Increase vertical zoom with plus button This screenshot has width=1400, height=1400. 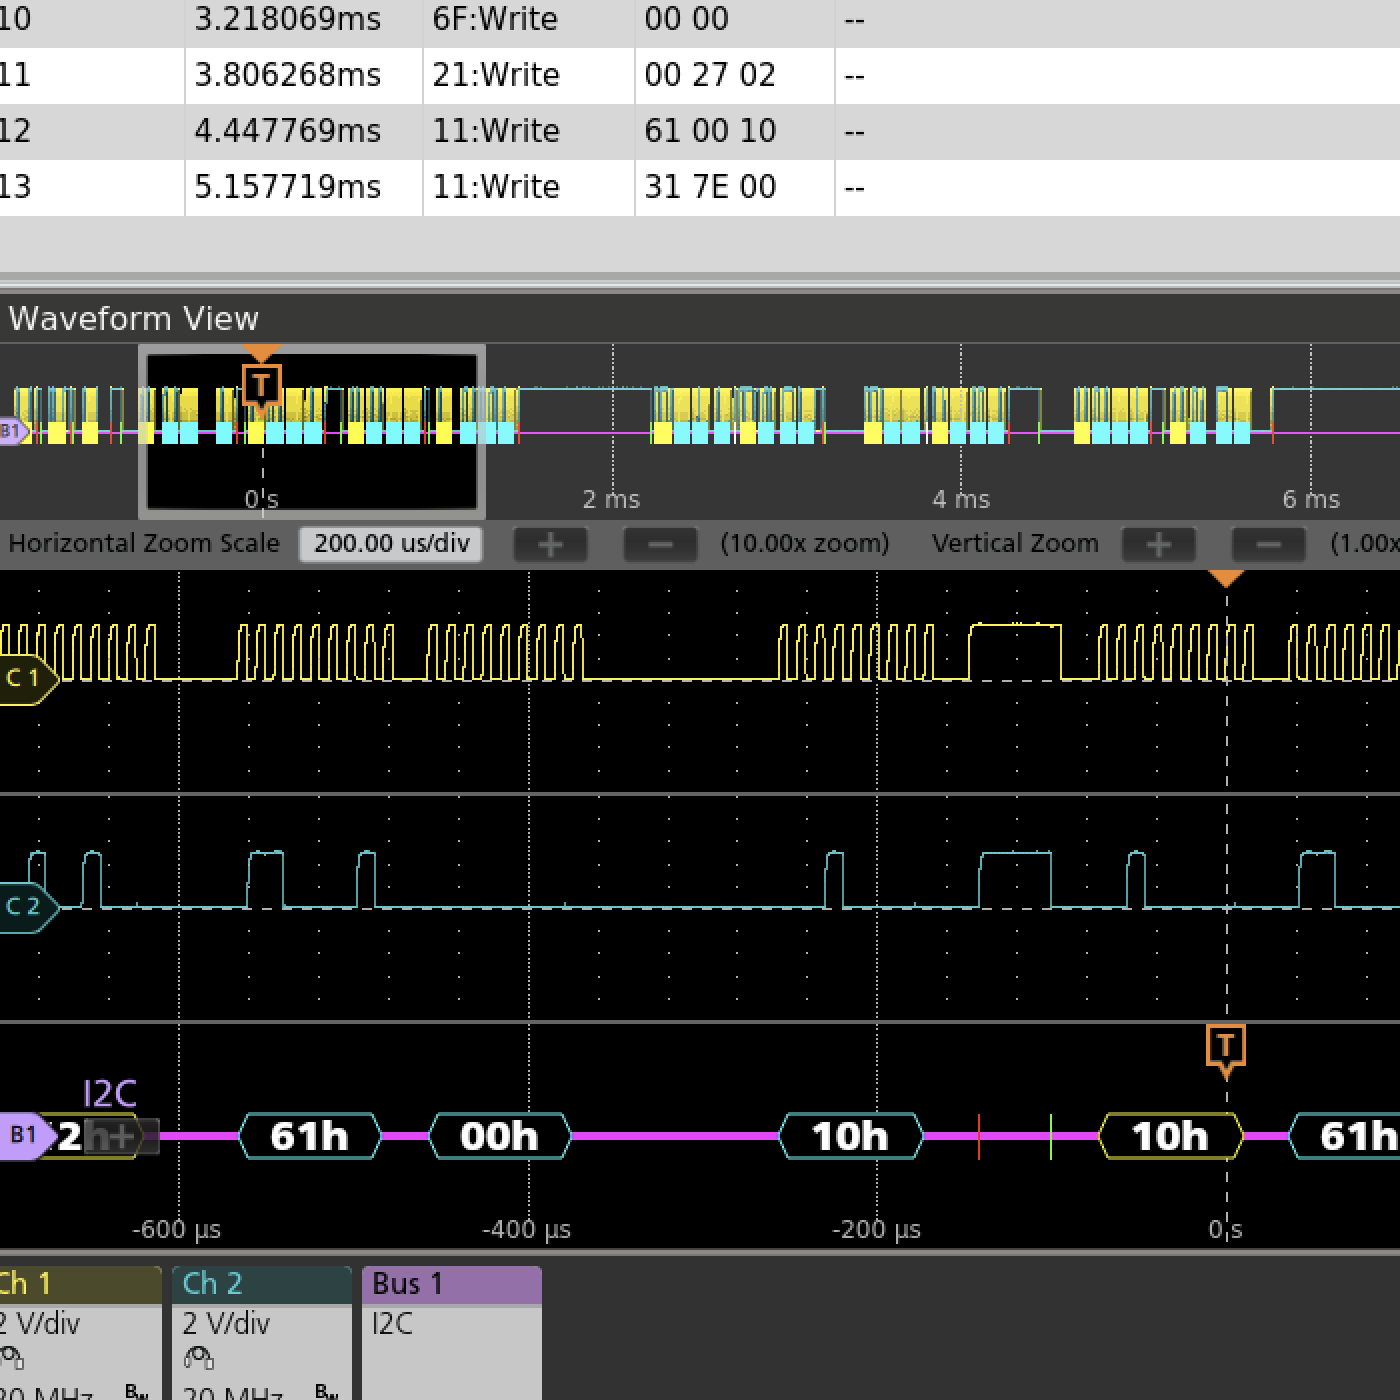tap(1158, 545)
